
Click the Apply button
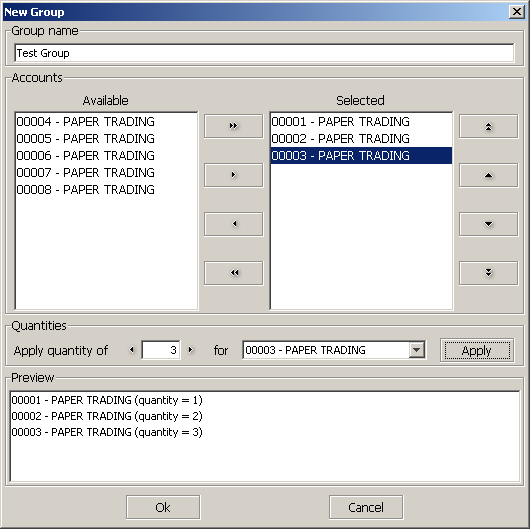pyautogui.click(x=477, y=350)
